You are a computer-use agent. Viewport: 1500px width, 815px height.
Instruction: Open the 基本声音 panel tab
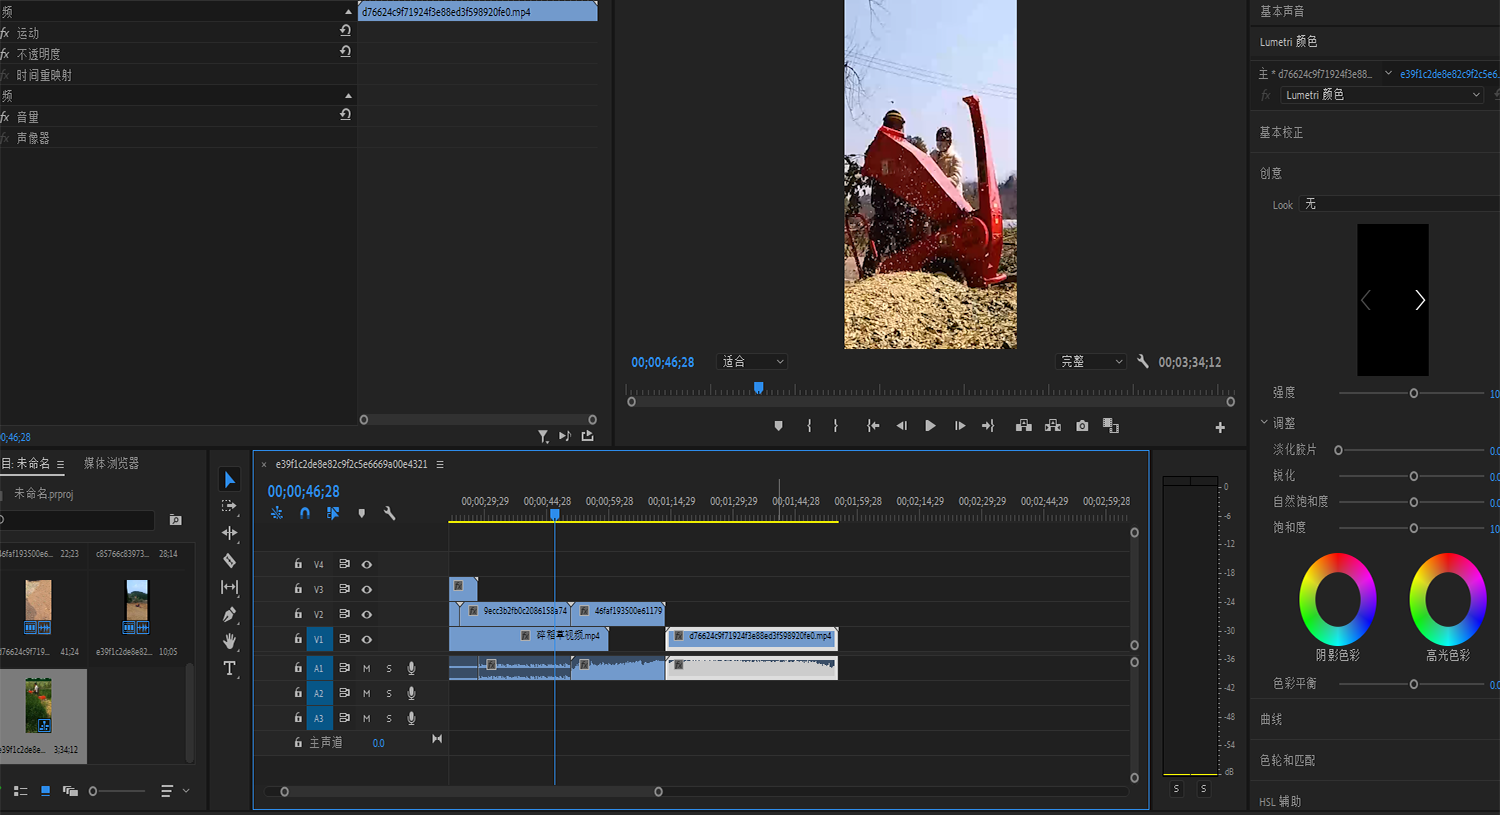[x=1282, y=11]
